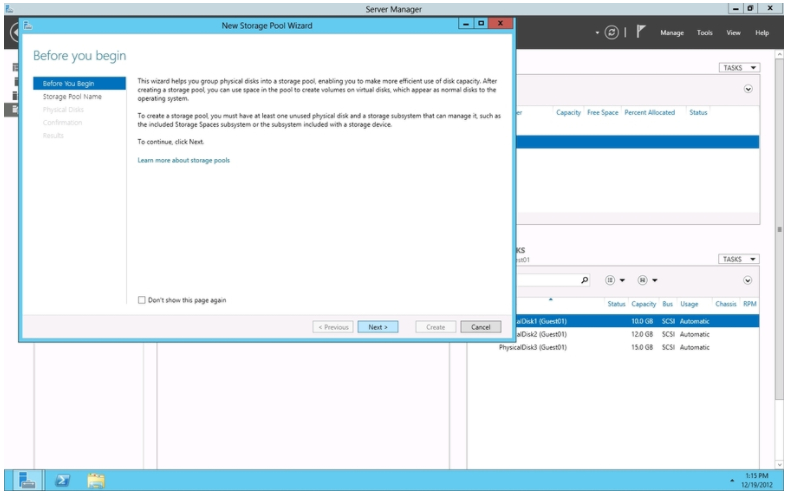Image resolution: width=787 pixels, height=496 pixels.
Task: Collapse the storage pools panel with the chevron
Action: click(x=748, y=89)
